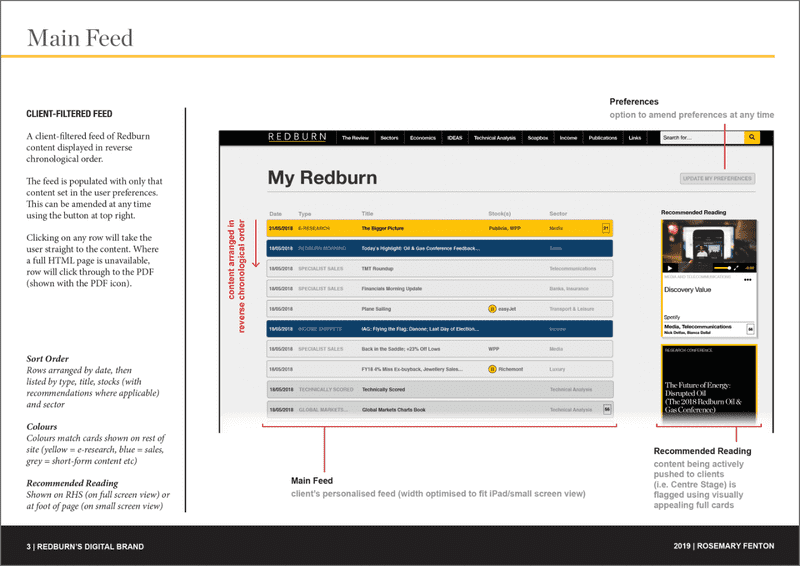
Task: Open the IAG: Flying the Flag row
Action: tap(439, 329)
